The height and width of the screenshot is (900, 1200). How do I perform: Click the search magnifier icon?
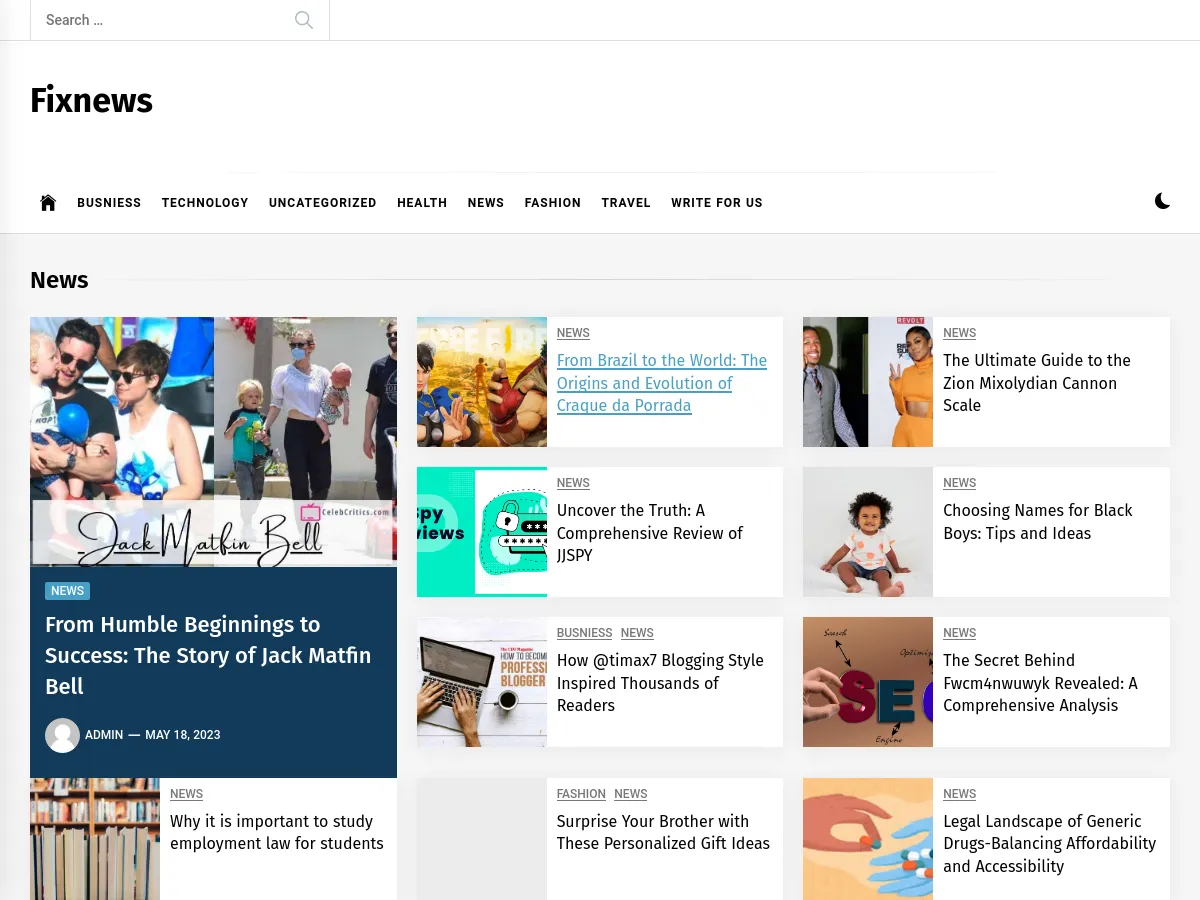(x=304, y=20)
